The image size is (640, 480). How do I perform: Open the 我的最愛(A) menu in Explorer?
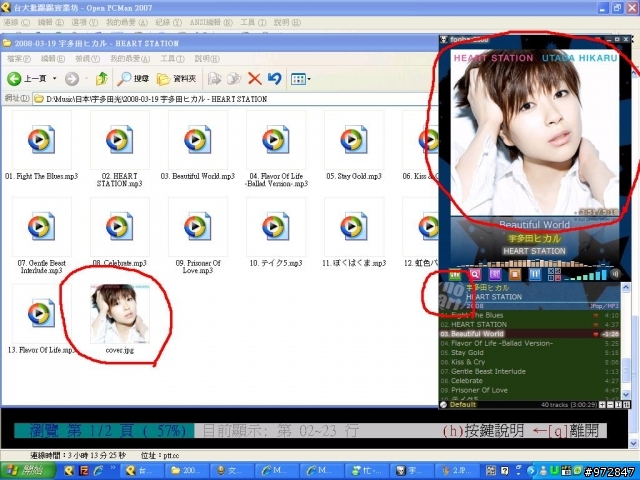[x=130, y=59]
